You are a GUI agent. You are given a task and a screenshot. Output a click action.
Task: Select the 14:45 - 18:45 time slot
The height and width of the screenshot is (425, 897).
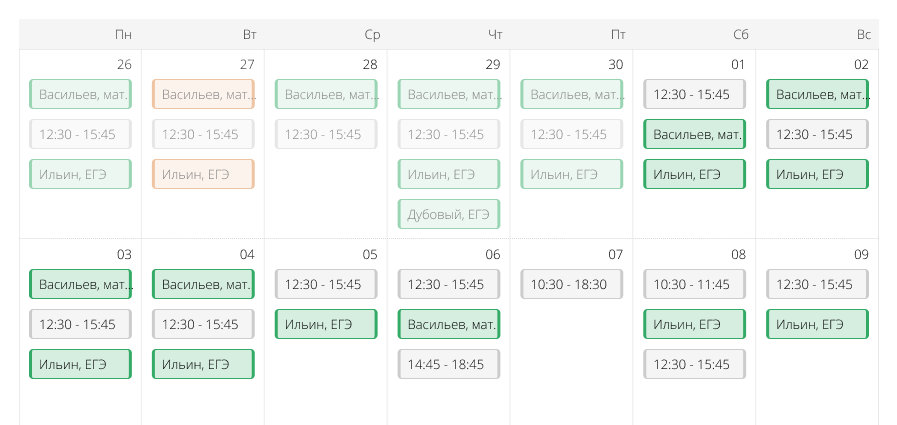pos(449,364)
